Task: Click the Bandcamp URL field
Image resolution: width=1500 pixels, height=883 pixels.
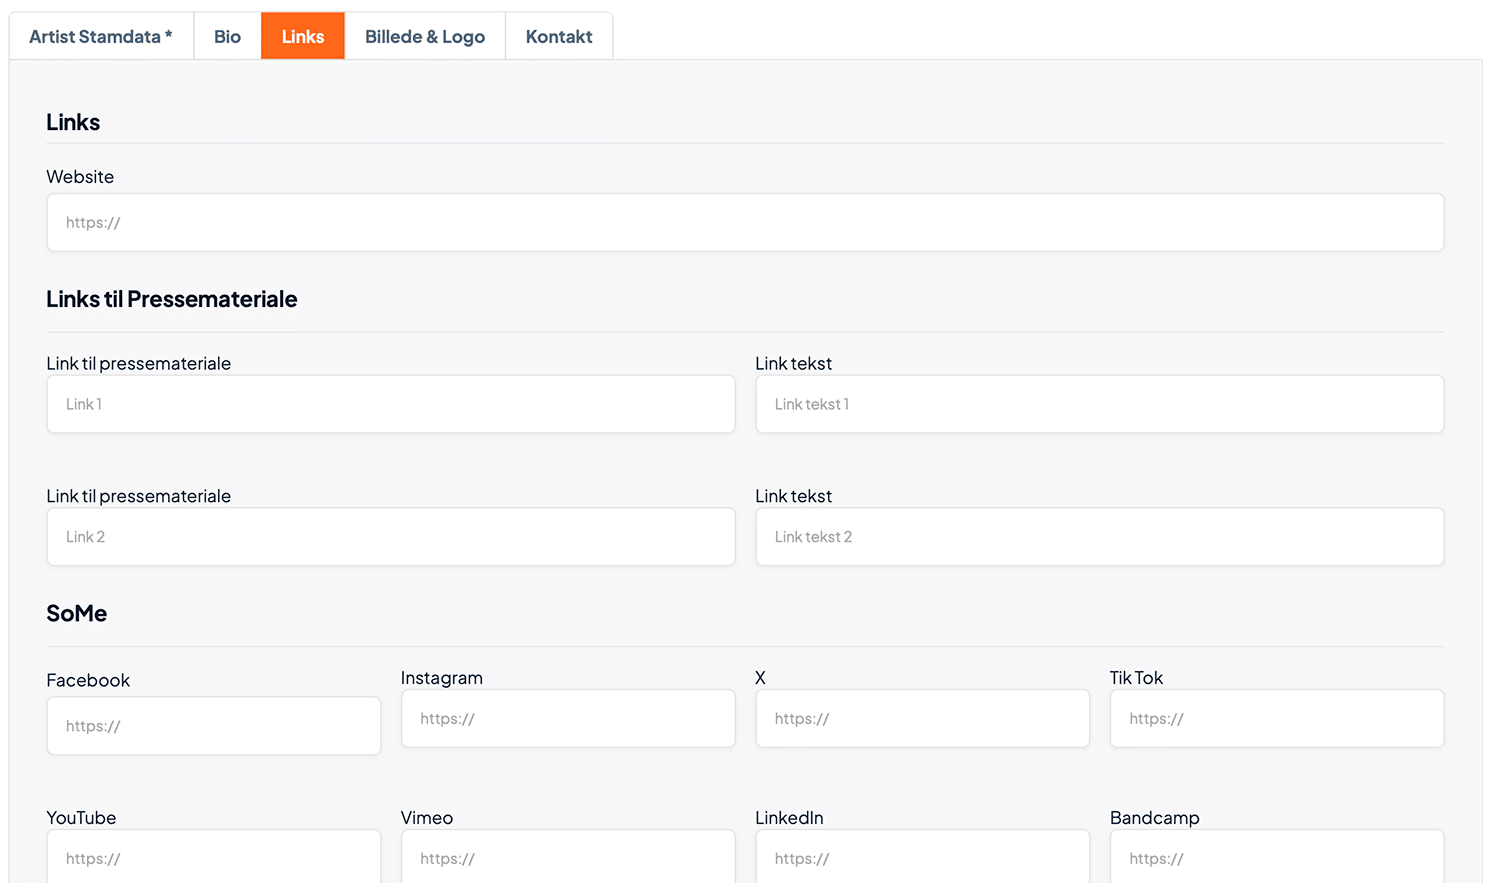Action: 1276,858
